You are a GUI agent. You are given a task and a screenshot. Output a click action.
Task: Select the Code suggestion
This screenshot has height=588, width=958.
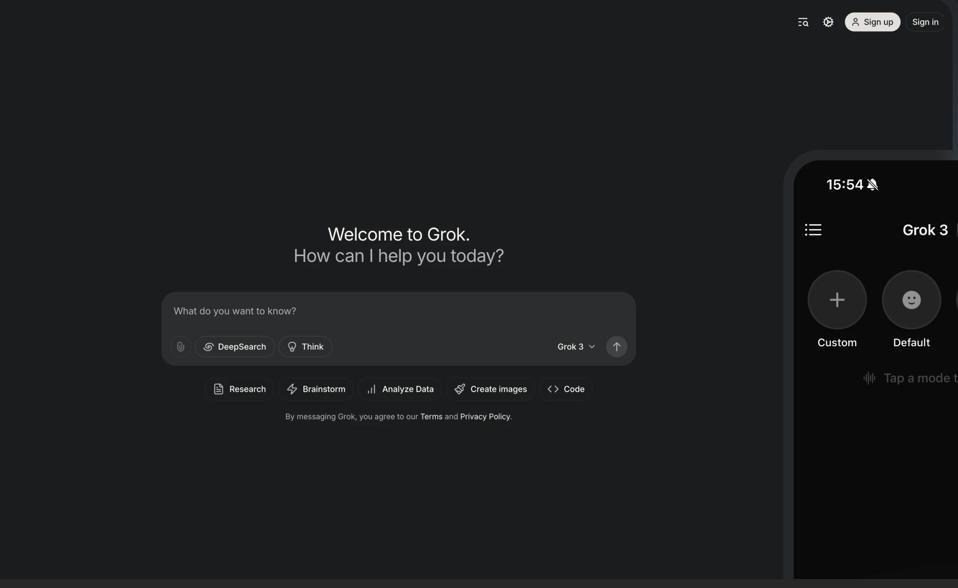click(566, 389)
